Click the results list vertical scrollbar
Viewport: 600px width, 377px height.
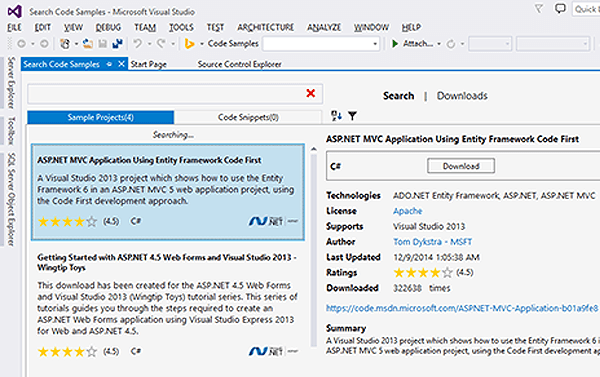(x=314, y=247)
